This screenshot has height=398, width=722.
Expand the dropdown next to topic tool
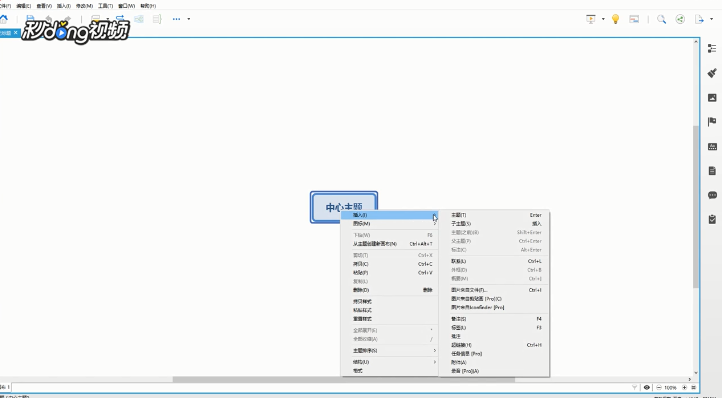pos(108,19)
